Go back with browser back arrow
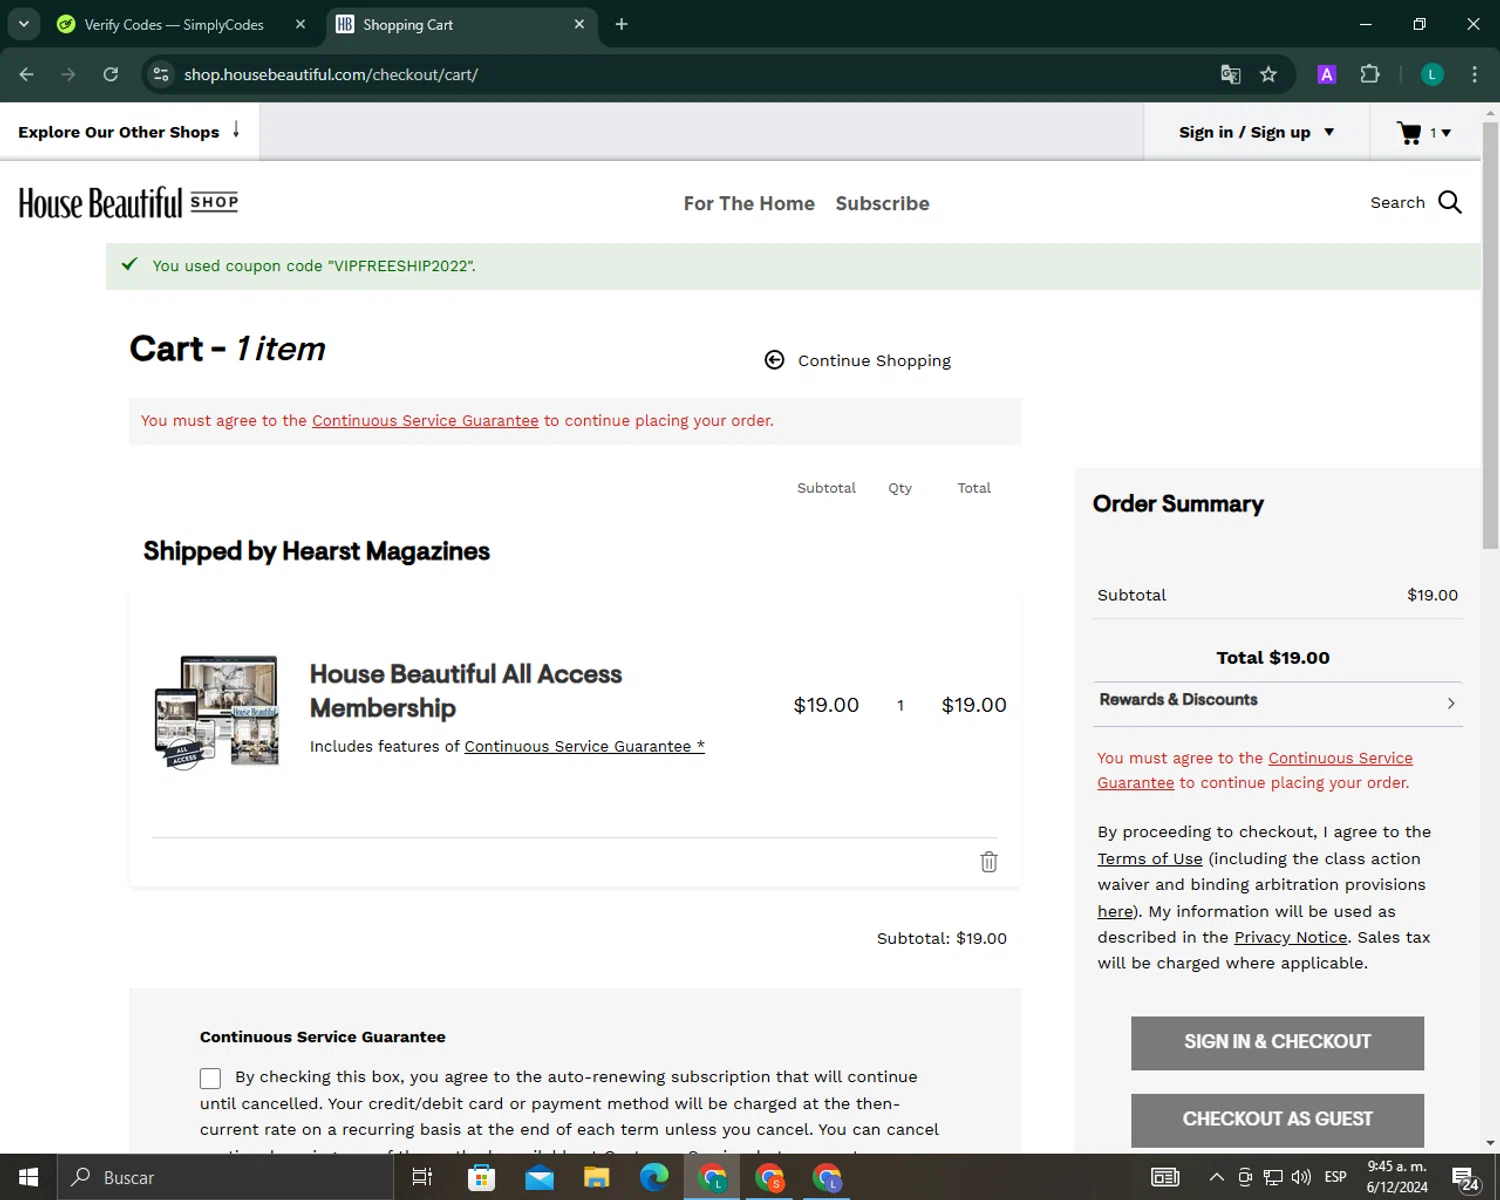This screenshot has height=1200, width=1500. pos(27,74)
